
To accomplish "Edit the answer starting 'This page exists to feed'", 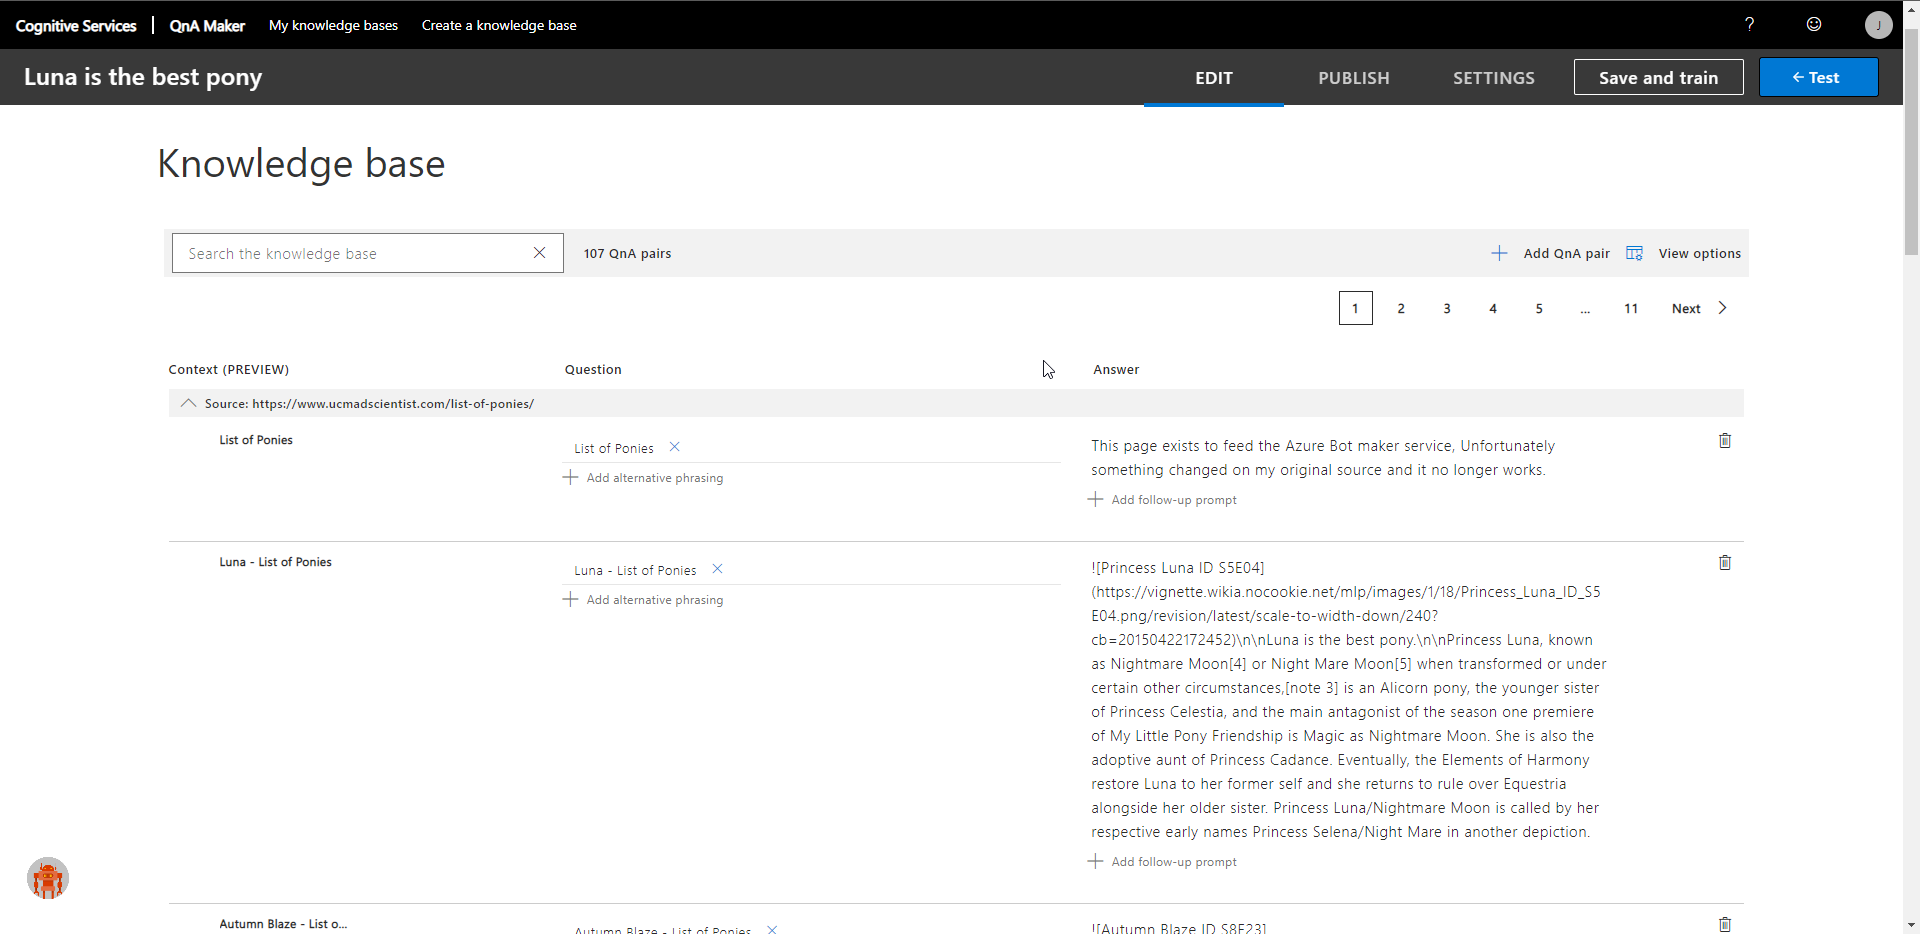I will pos(1323,458).
